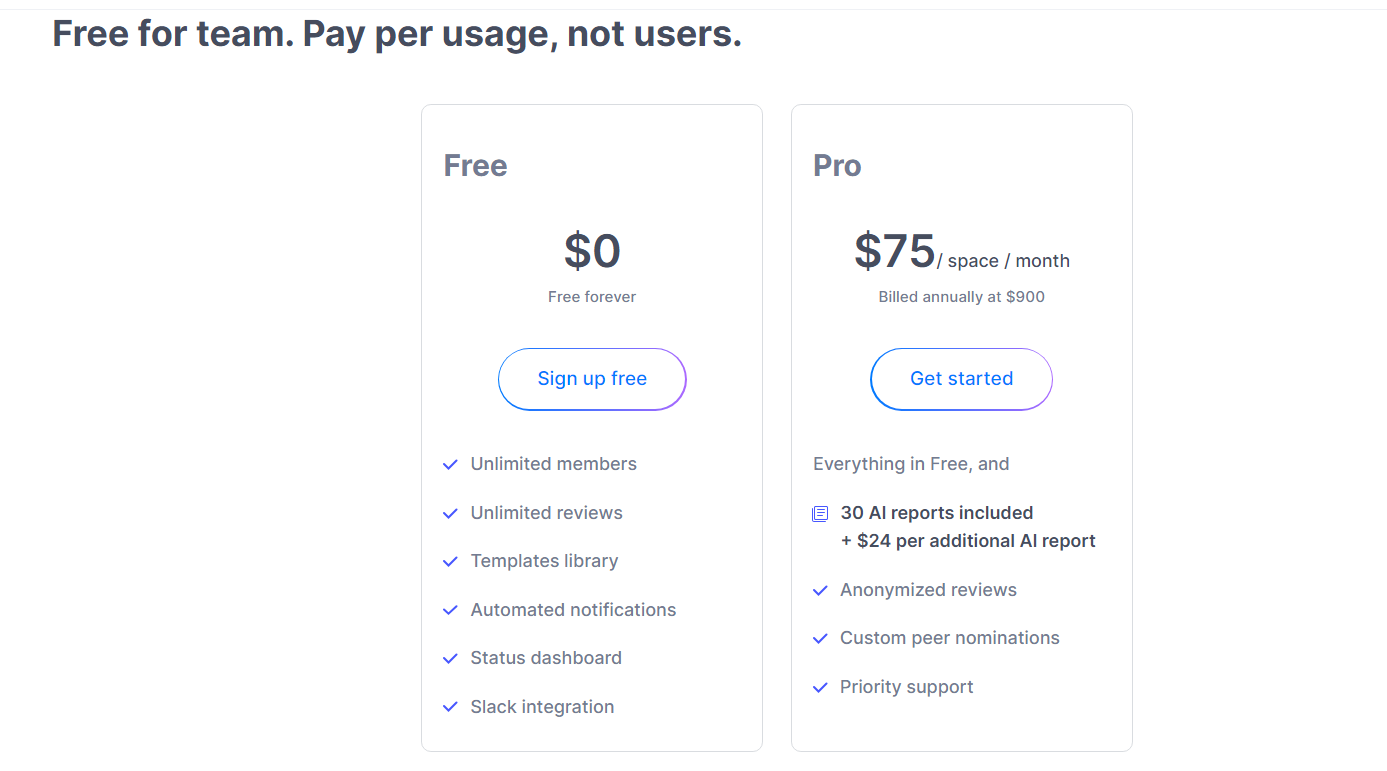The image size is (1387, 771).
Task: Click checkmark icon beside Unlimited members
Action: point(450,465)
